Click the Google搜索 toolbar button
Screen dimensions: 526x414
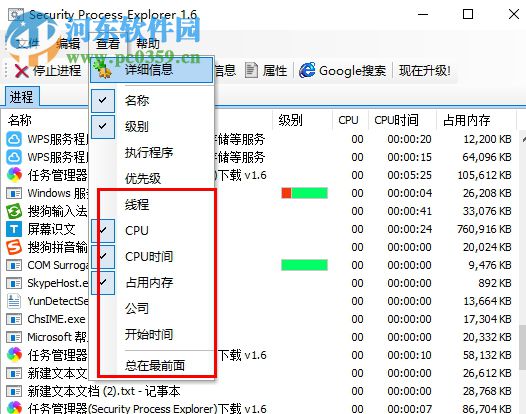[x=343, y=70]
